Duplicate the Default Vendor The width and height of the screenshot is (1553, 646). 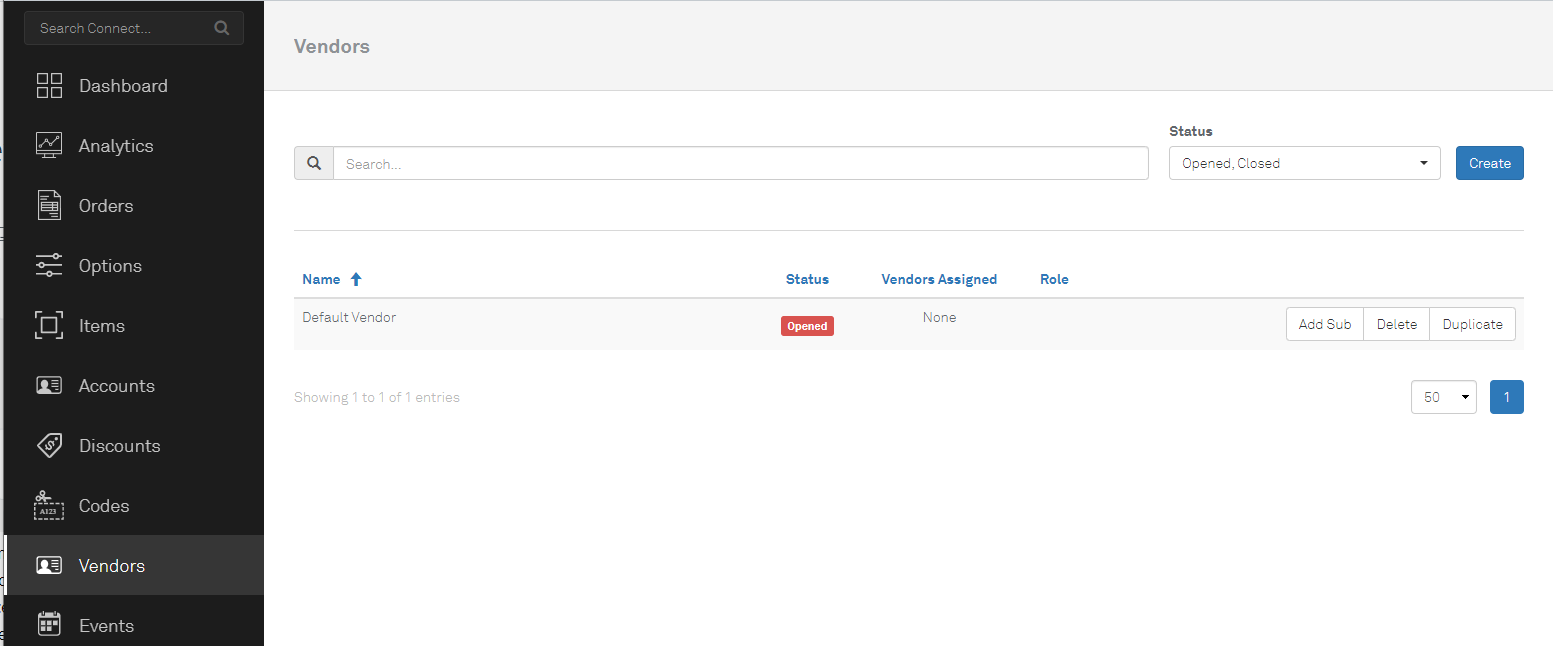tap(1472, 324)
